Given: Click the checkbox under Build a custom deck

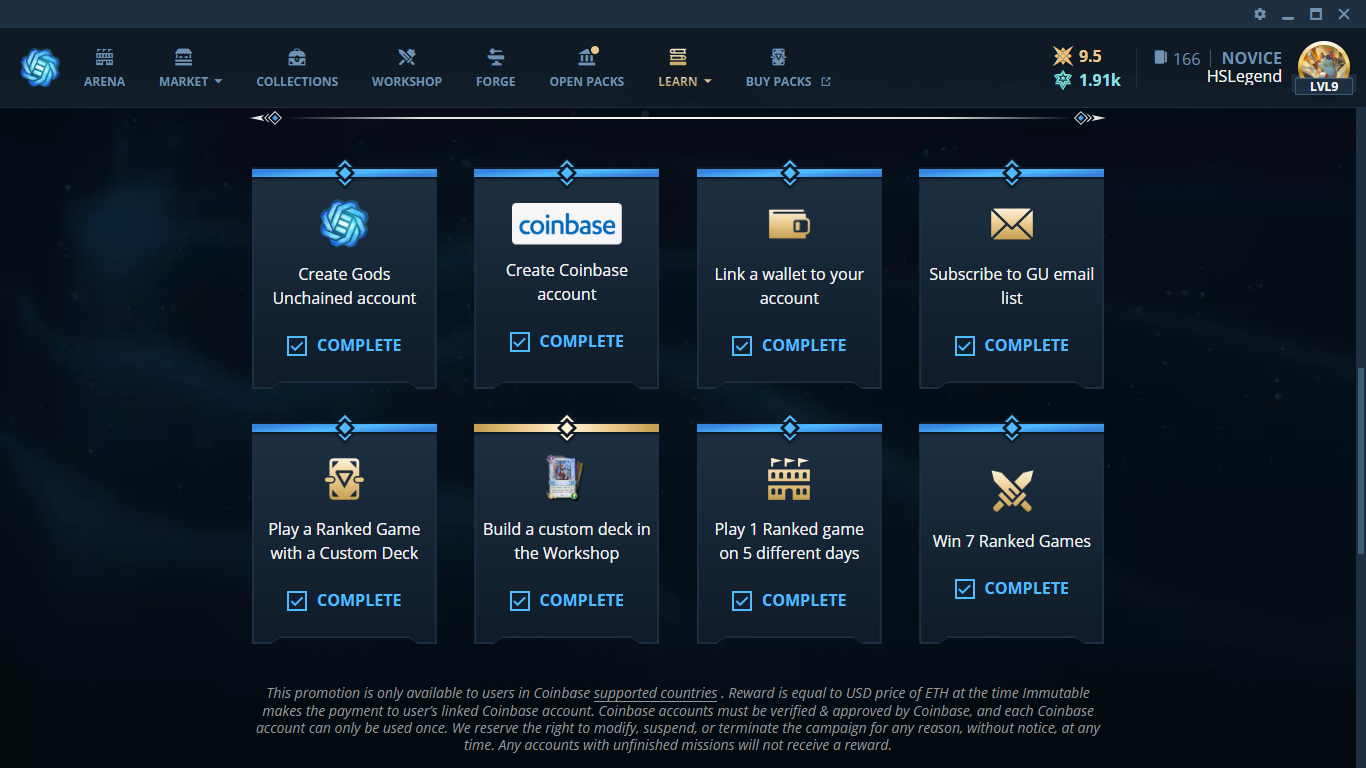Looking at the screenshot, I should pos(520,601).
